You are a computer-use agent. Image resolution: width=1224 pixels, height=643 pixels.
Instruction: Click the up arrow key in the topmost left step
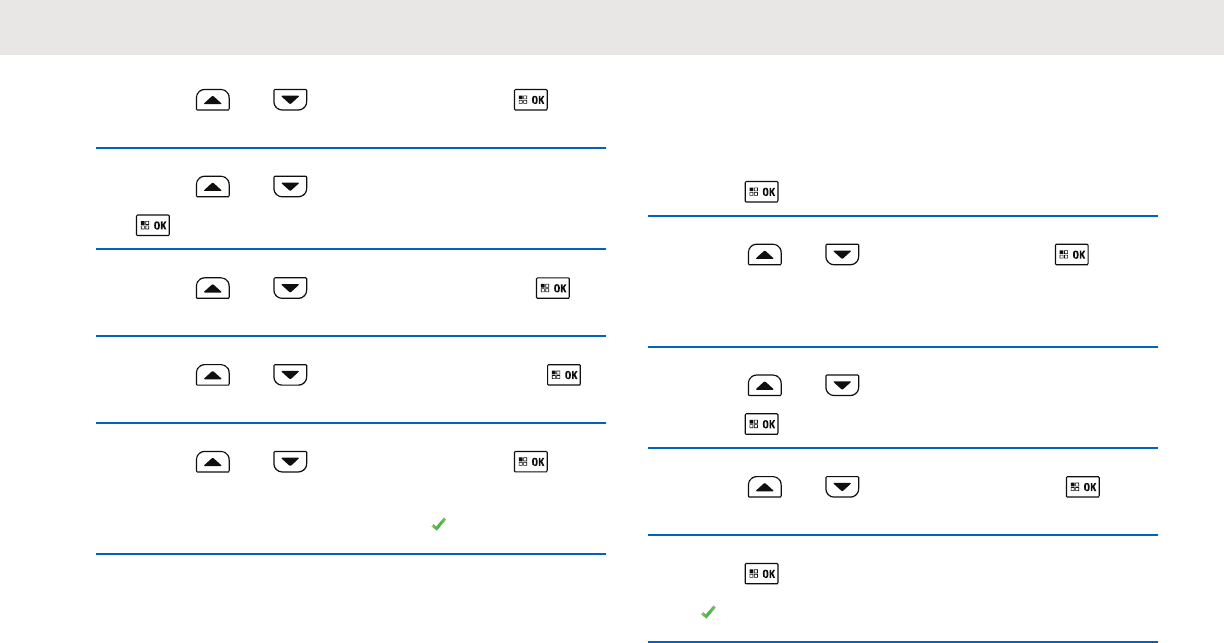213,100
